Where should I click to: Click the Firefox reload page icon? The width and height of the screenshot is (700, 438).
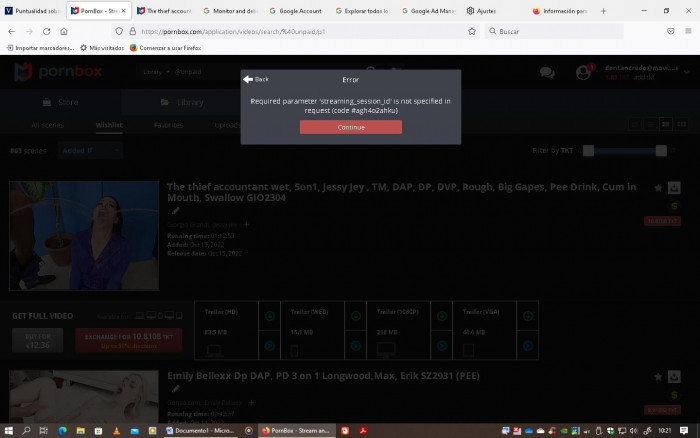(46, 31)
